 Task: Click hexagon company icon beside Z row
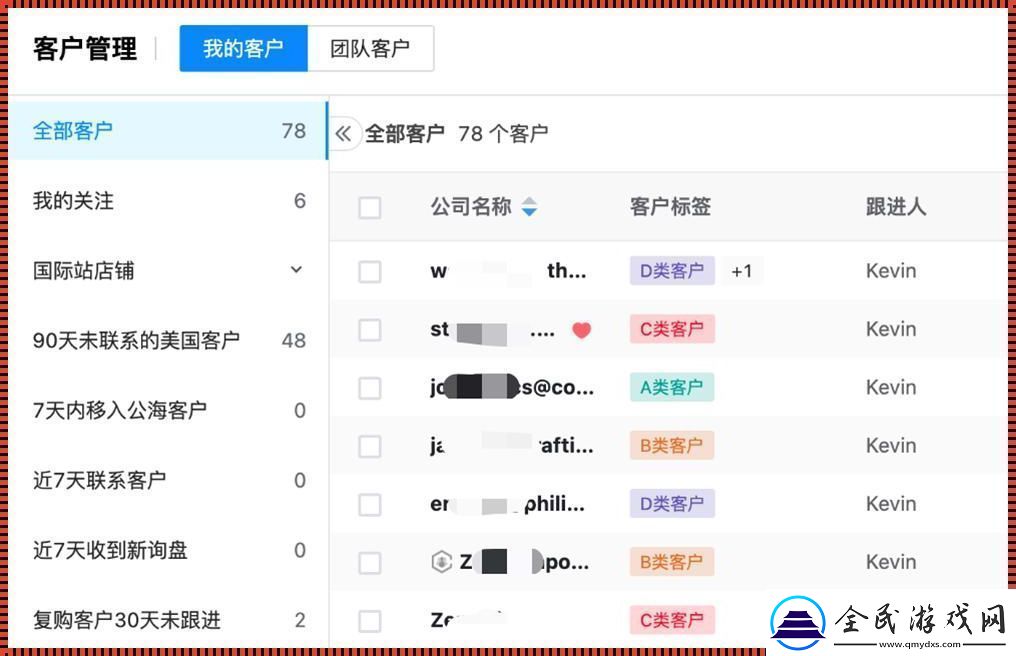442,561
